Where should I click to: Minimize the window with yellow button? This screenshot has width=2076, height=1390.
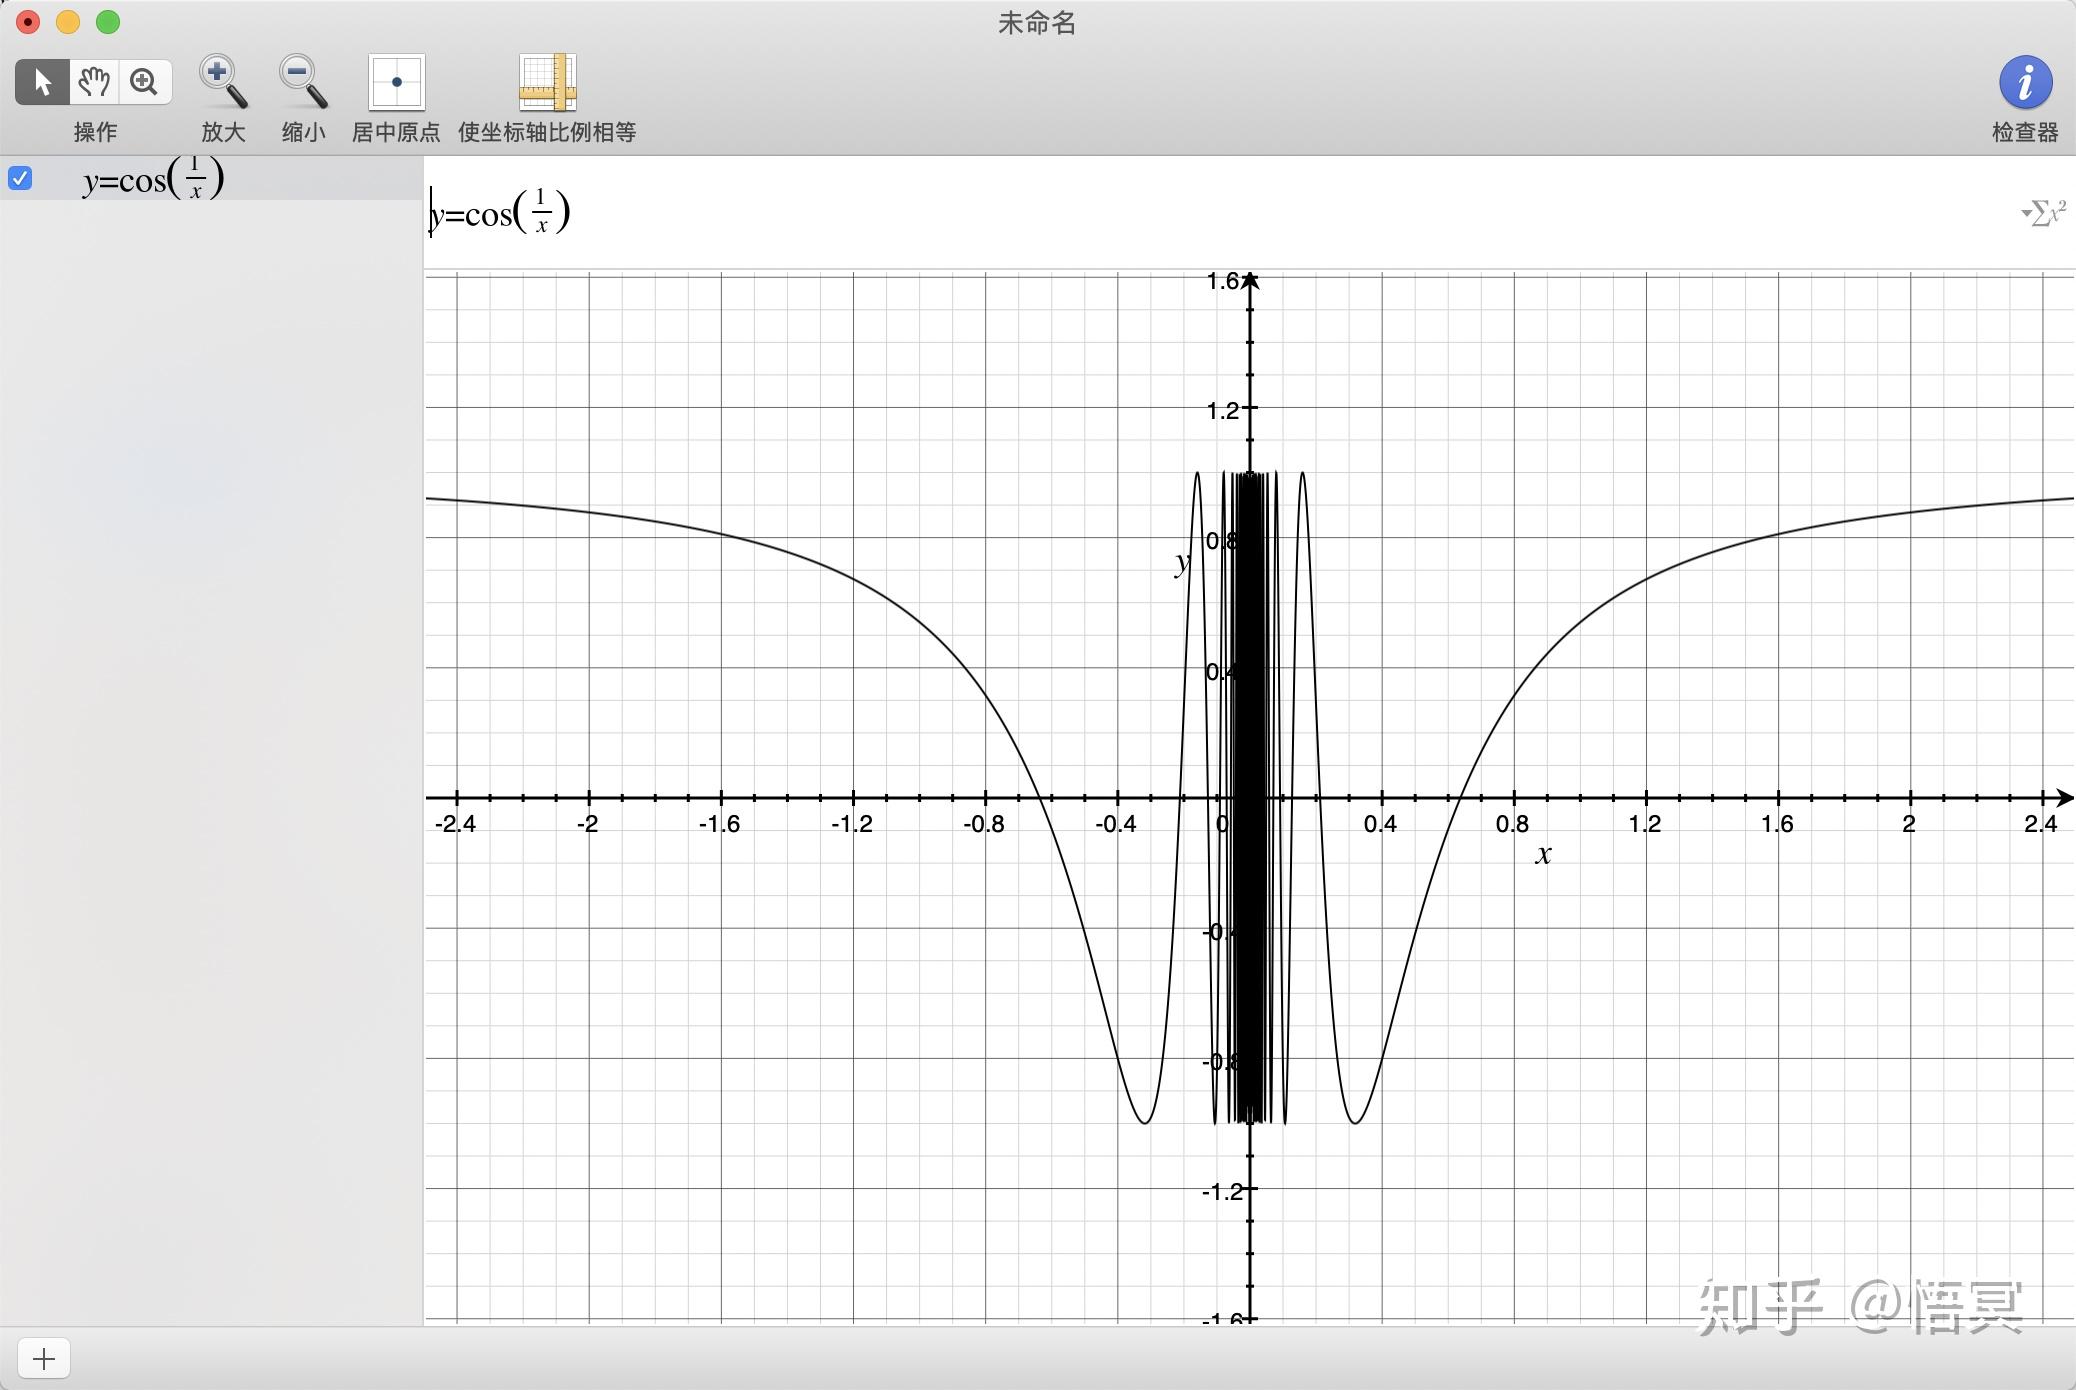(x=68, y=22)
